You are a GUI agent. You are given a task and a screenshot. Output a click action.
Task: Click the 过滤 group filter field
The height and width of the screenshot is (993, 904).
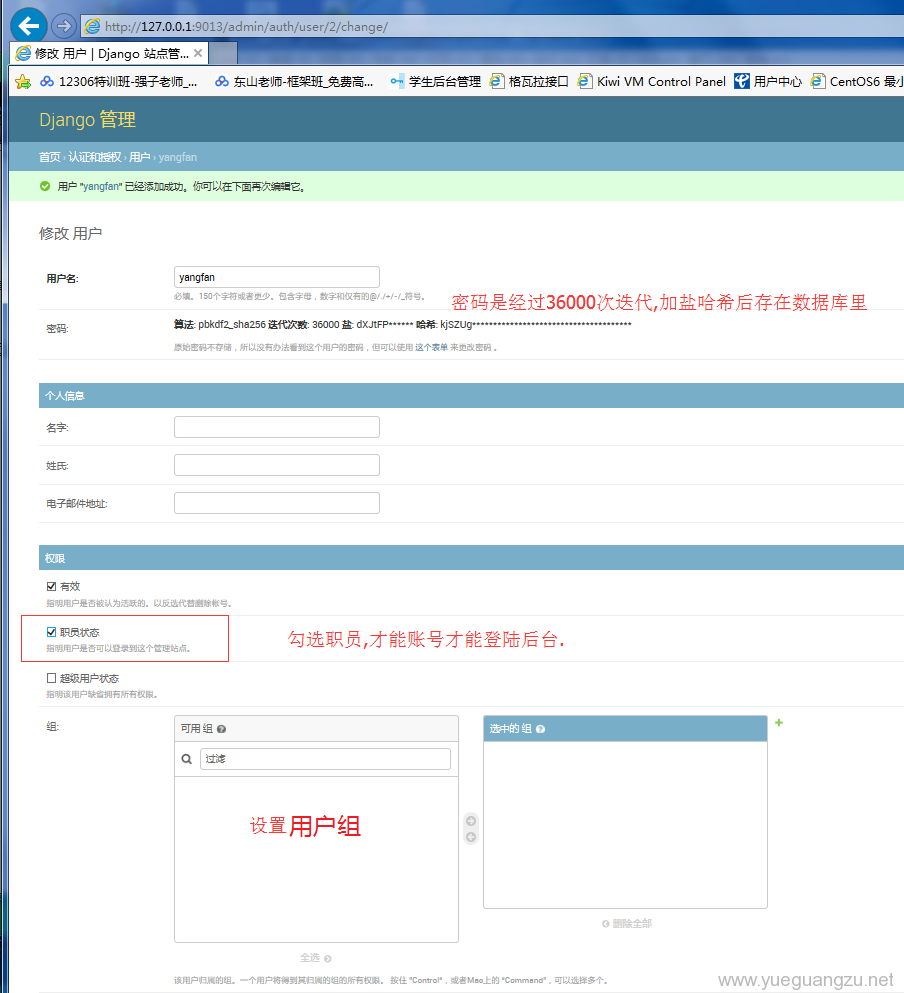325,759
